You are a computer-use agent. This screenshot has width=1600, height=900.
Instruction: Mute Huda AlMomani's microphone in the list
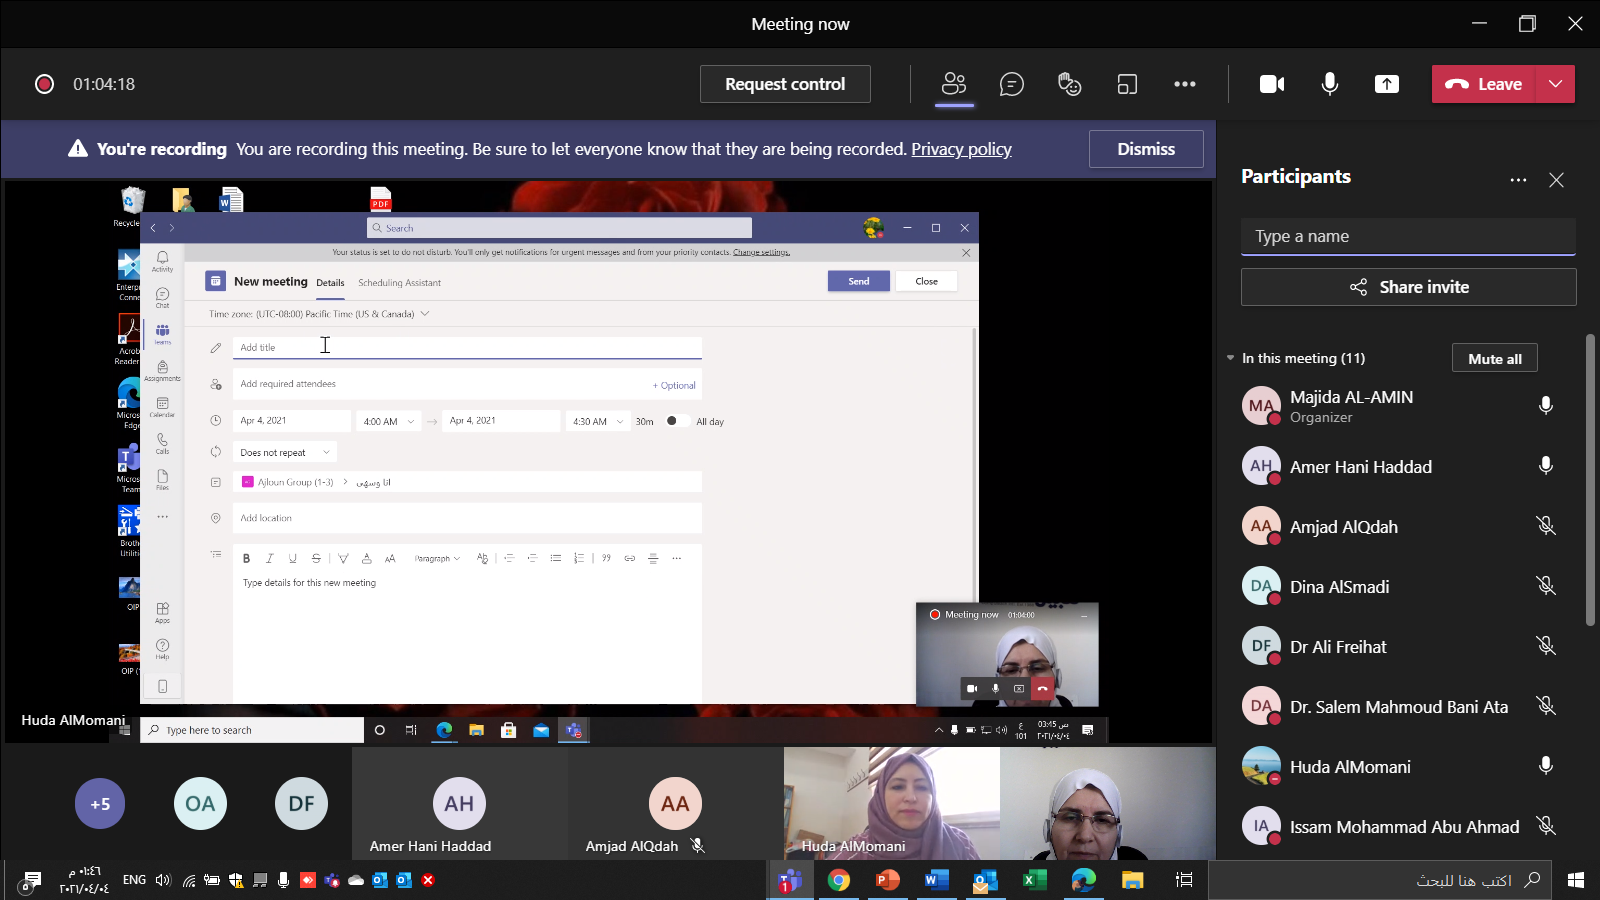tap(1546, 765)
